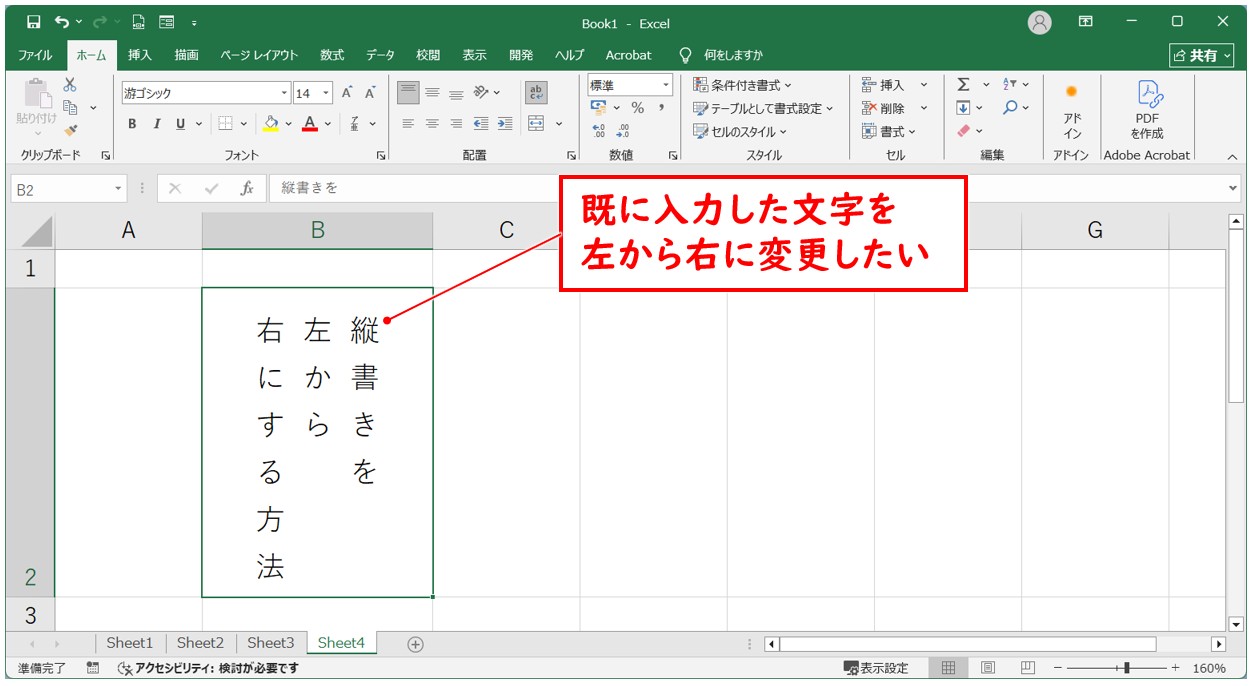Click the Merge and Center icon
Image resolution: width=1255 pixels, height=686 pixels.
point(536,124)
